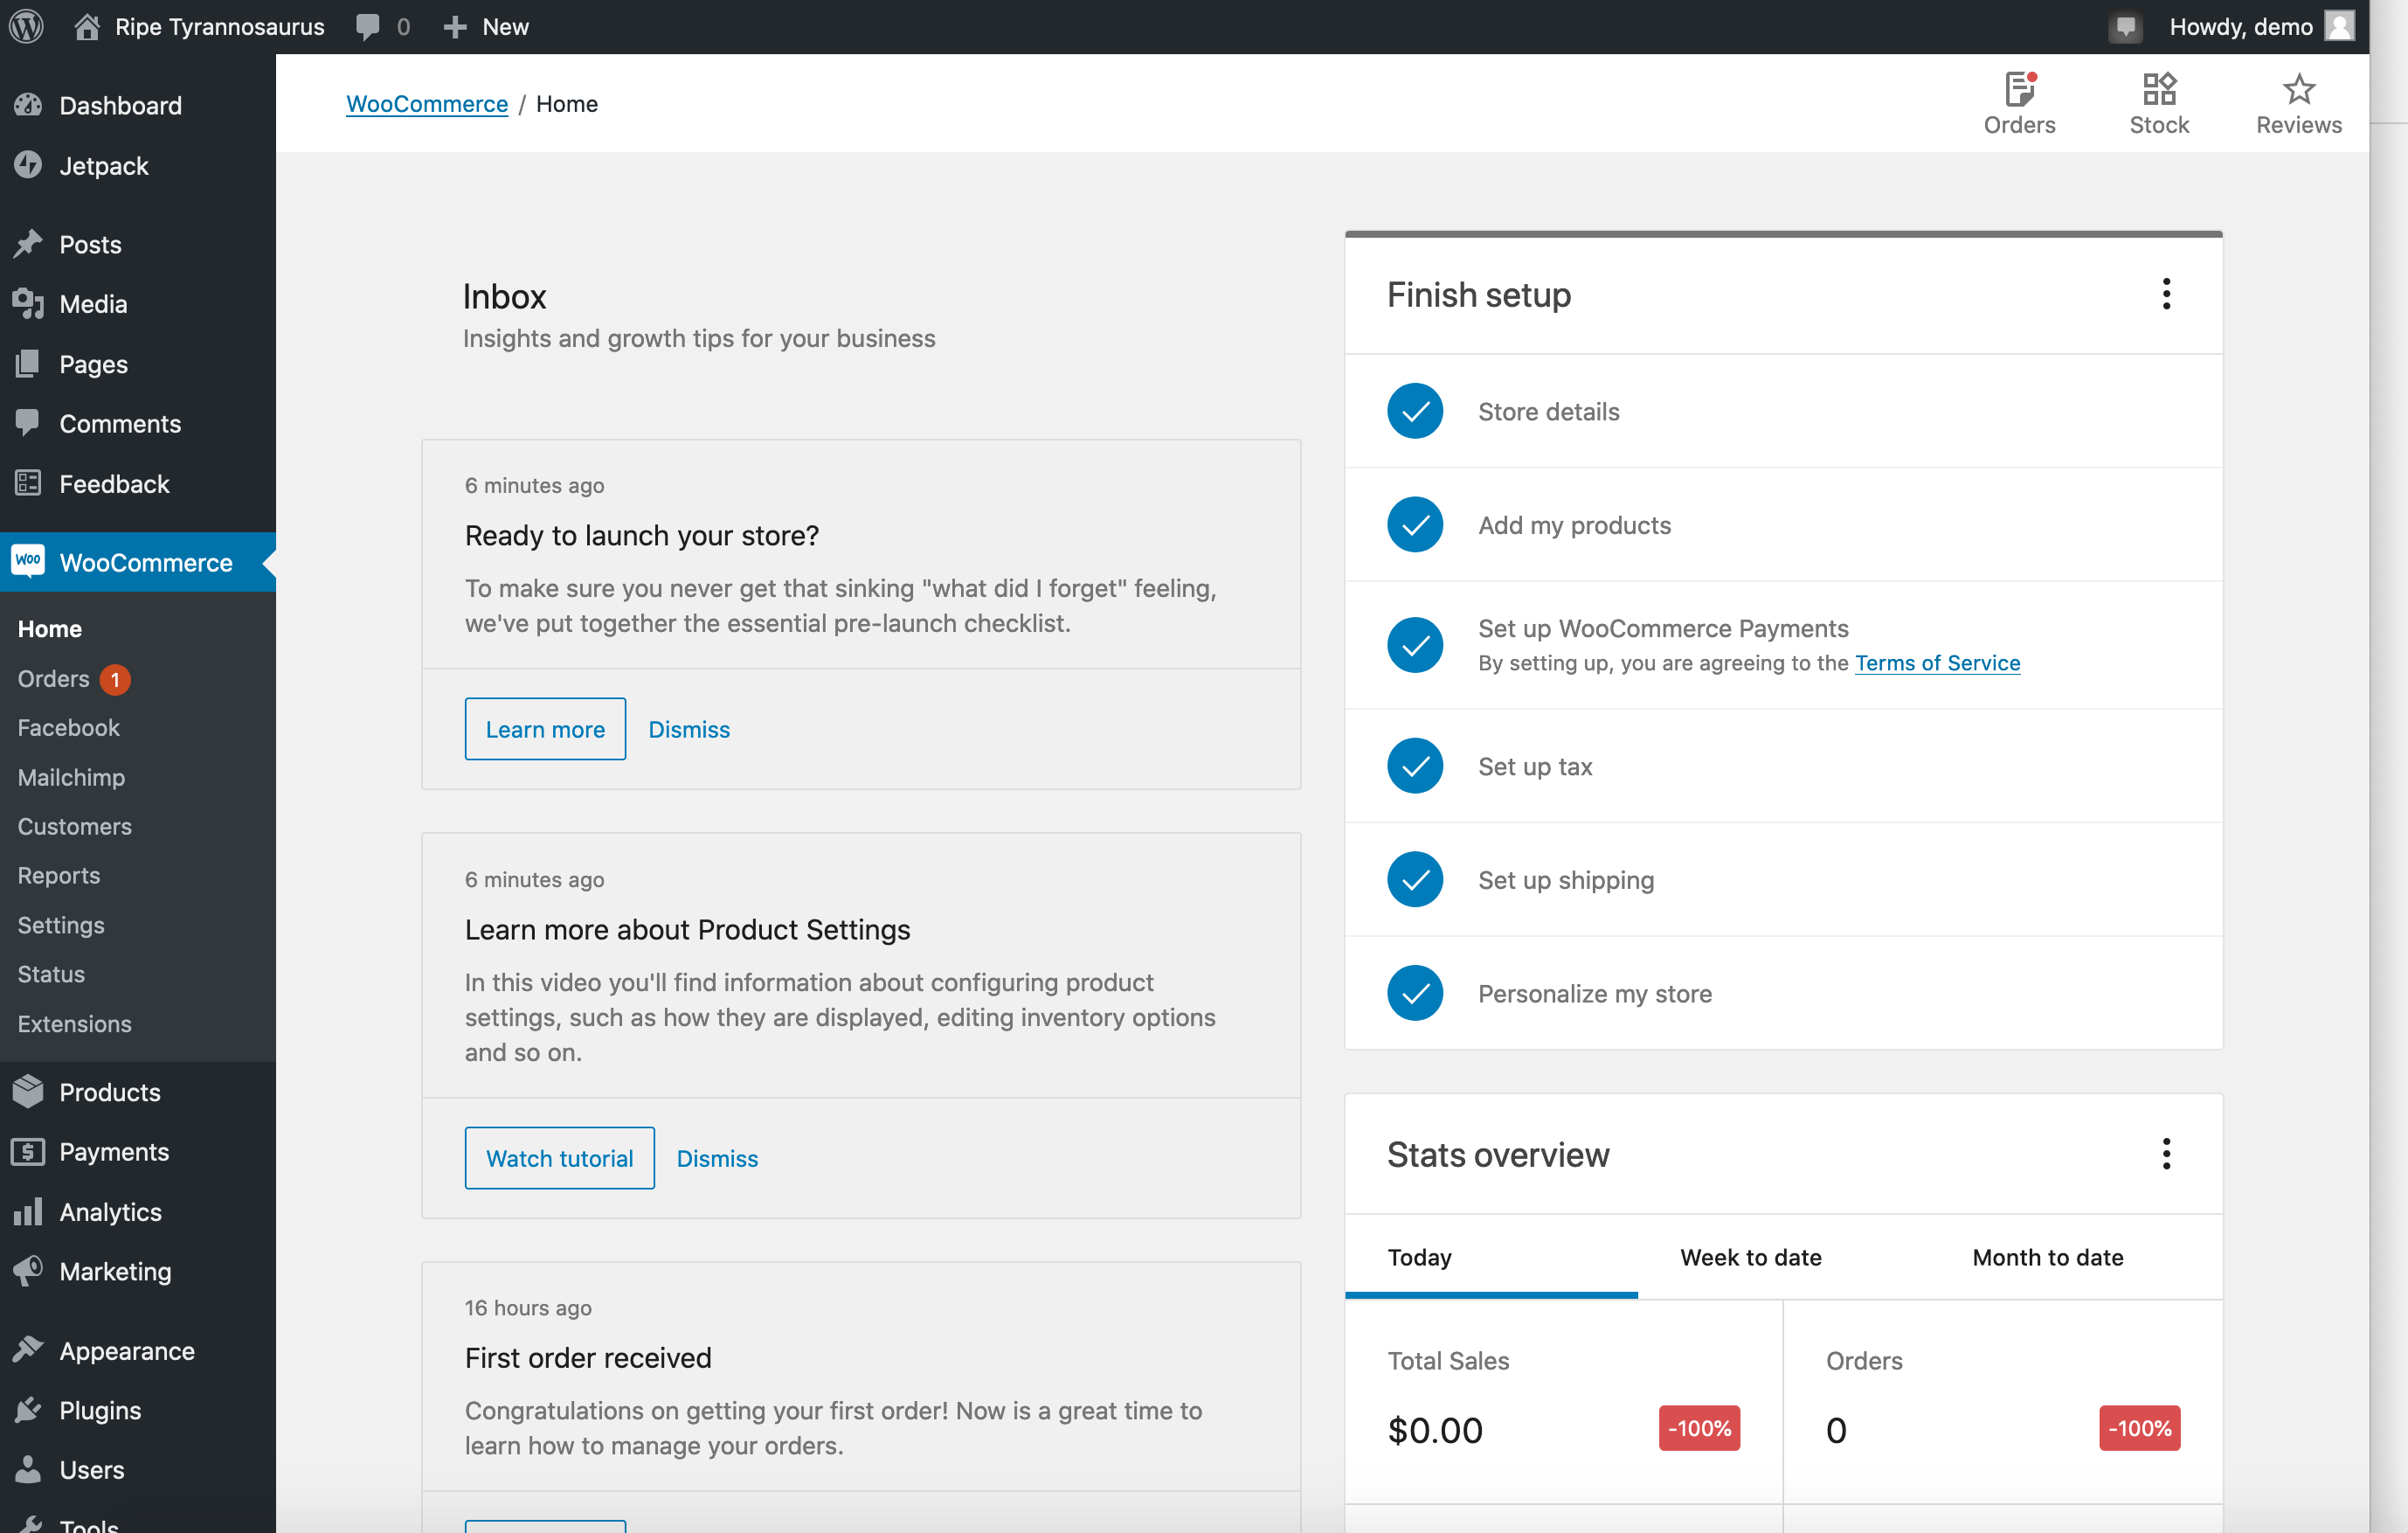Screen dimensions: 2408x1533
Task: Open Finish setup three-dot options menu
Action: [x=2166, y=294]
